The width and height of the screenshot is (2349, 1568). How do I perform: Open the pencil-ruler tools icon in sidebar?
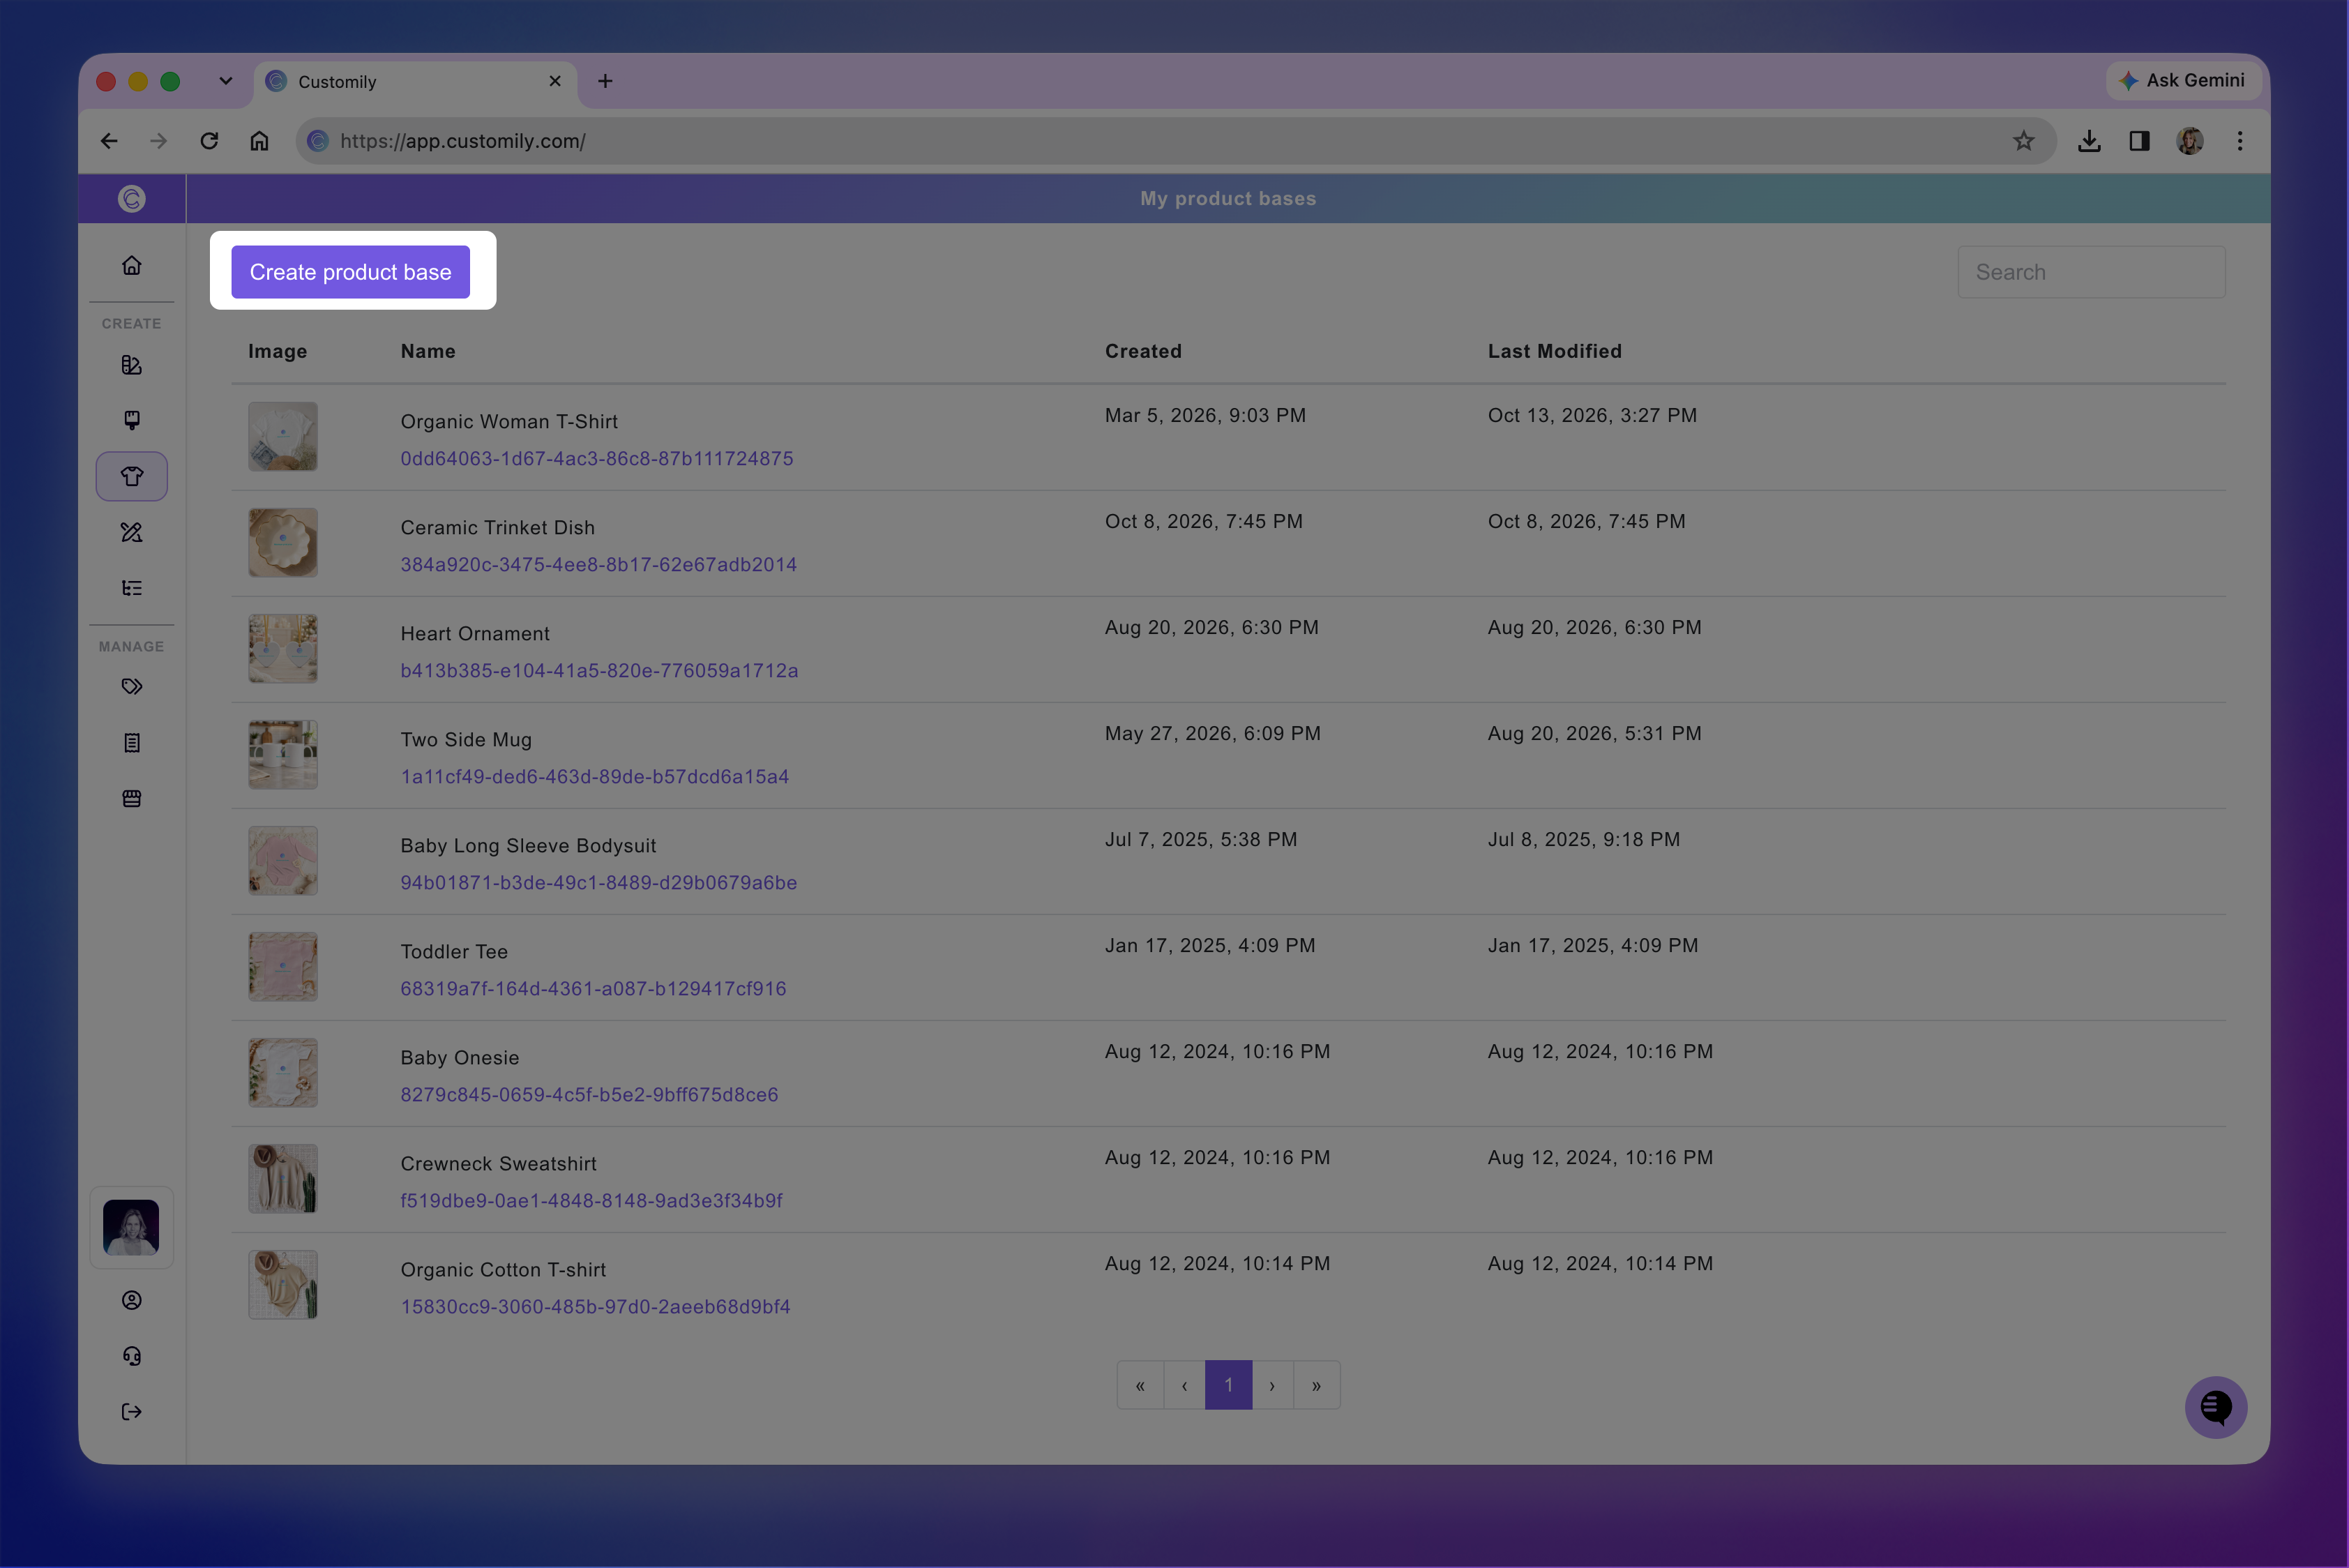[131, 532]
